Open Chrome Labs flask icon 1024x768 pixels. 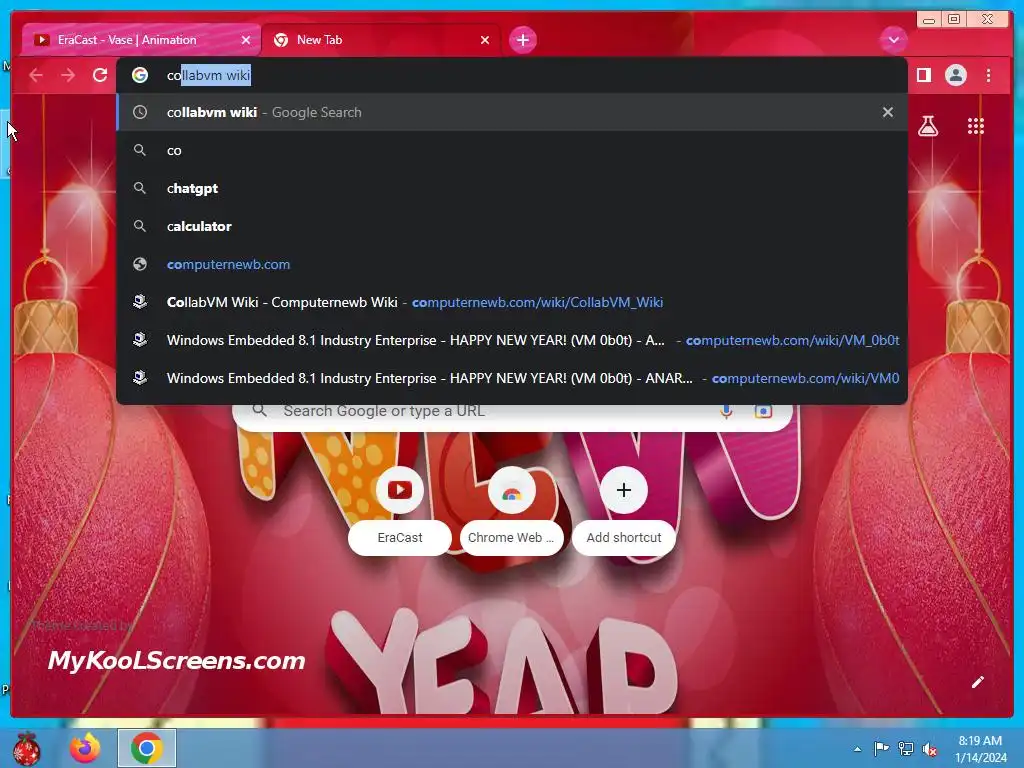pyautogui.click(x=927, y=126)
